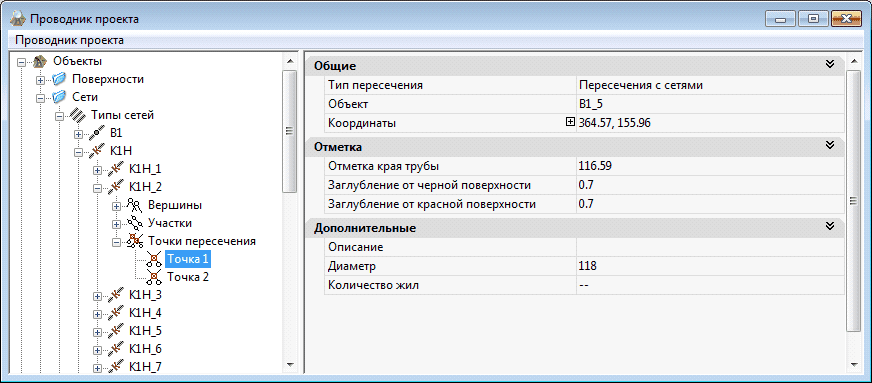Select the K1H_5 tree label
Screen dimensions: 872x383
point(145,331)
